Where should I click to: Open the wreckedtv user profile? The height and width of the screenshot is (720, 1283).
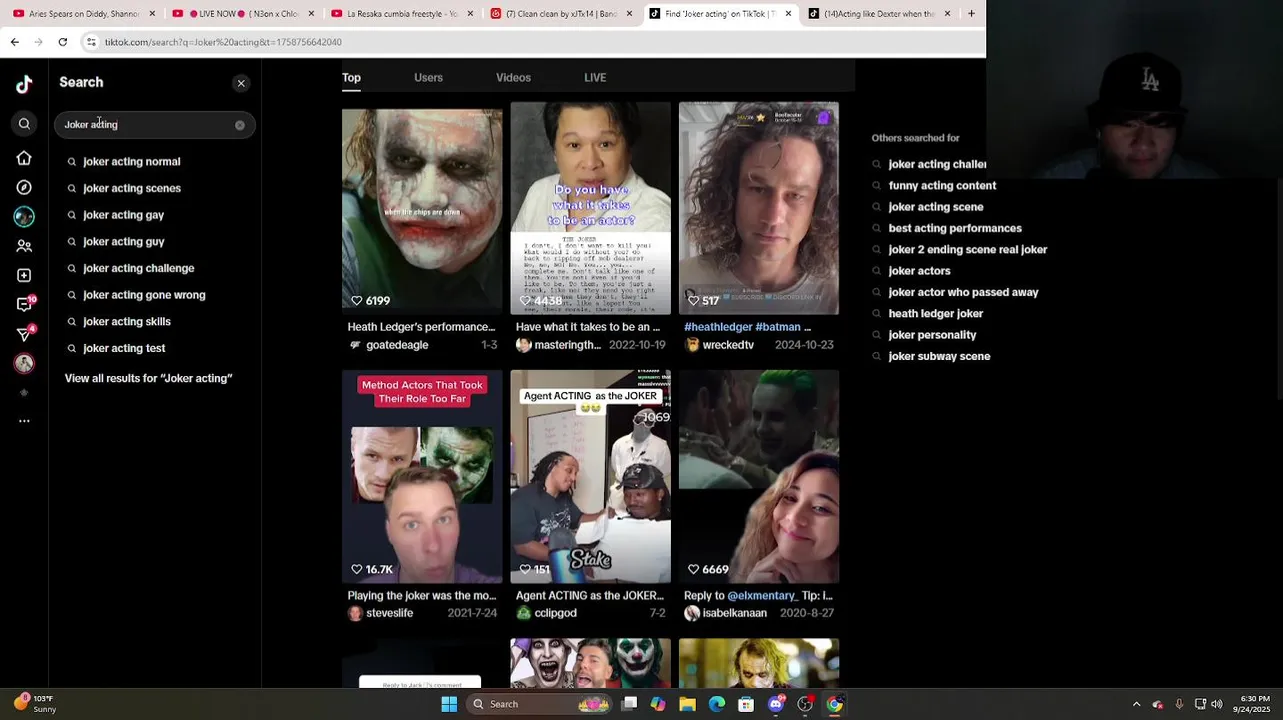(719, 345)
